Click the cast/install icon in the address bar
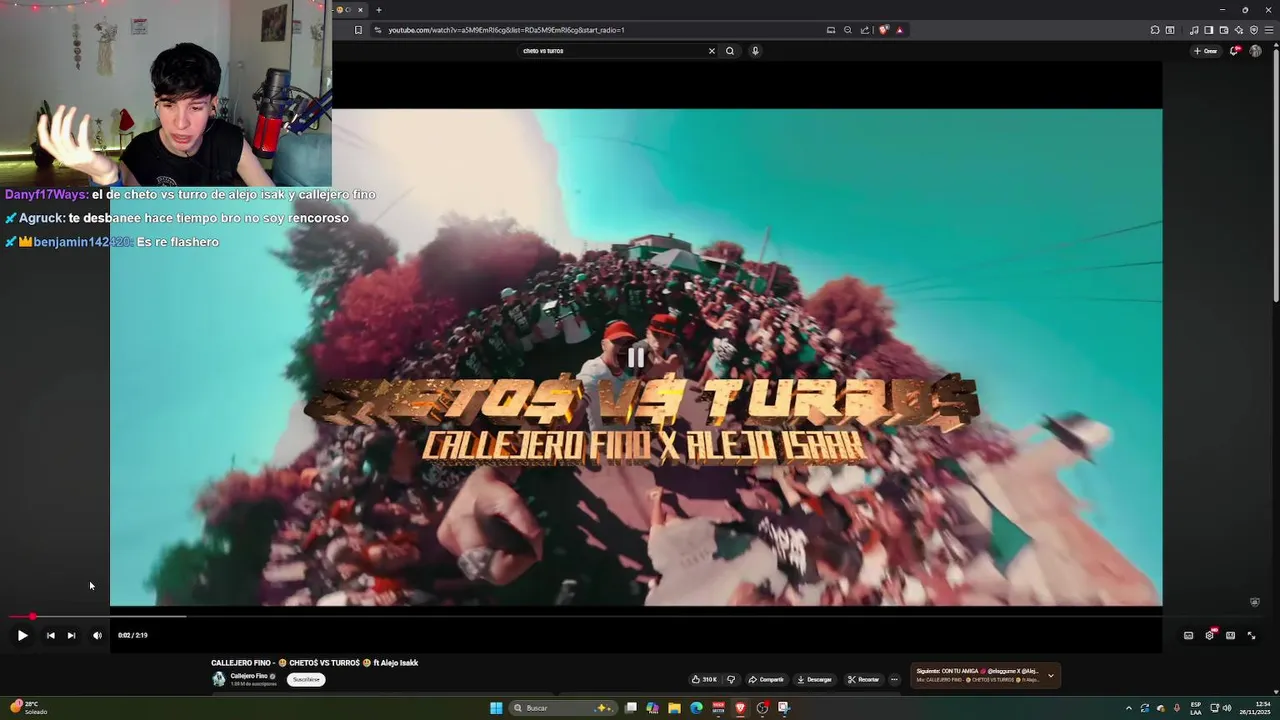This screenshot has height=720, width=1280. (x=830, y=30)
